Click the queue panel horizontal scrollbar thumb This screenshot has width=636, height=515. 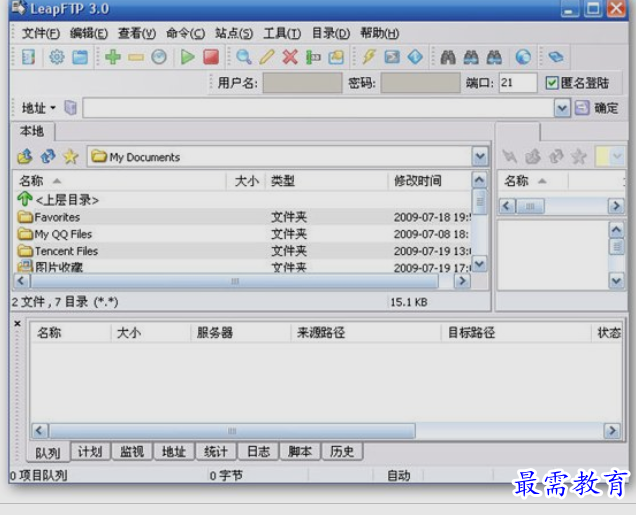(232, 431)
